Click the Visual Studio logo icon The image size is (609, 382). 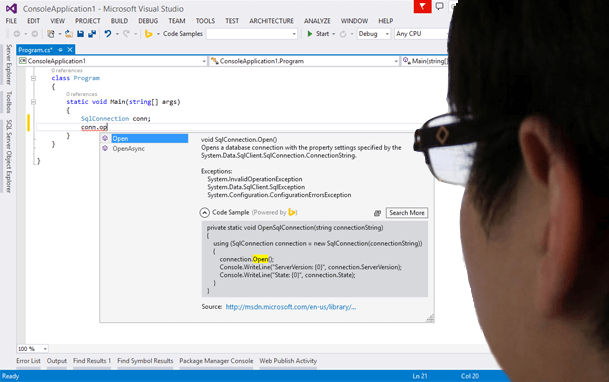coord(11,8)
